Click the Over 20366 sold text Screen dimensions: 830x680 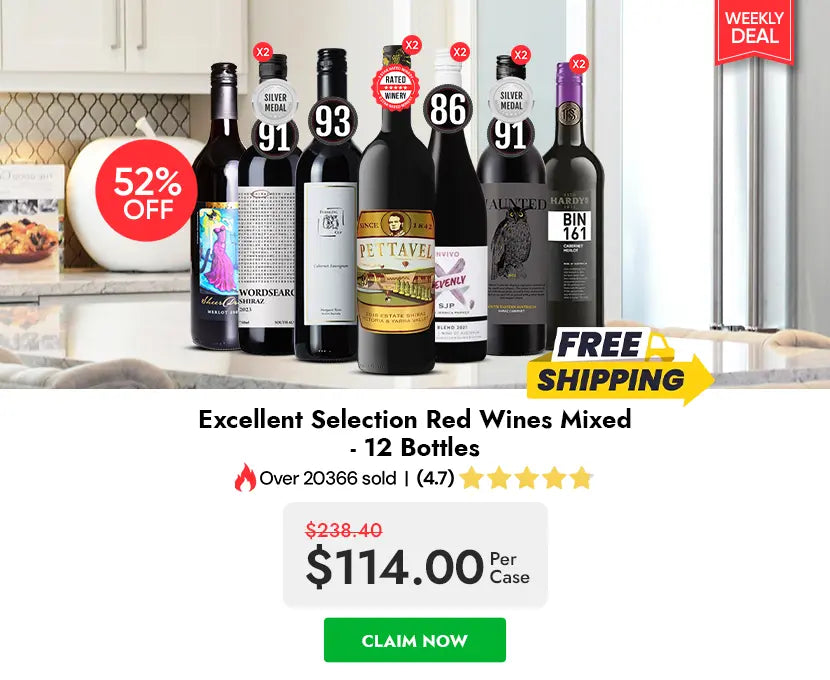pyautogui.click(x=328, y=478)
